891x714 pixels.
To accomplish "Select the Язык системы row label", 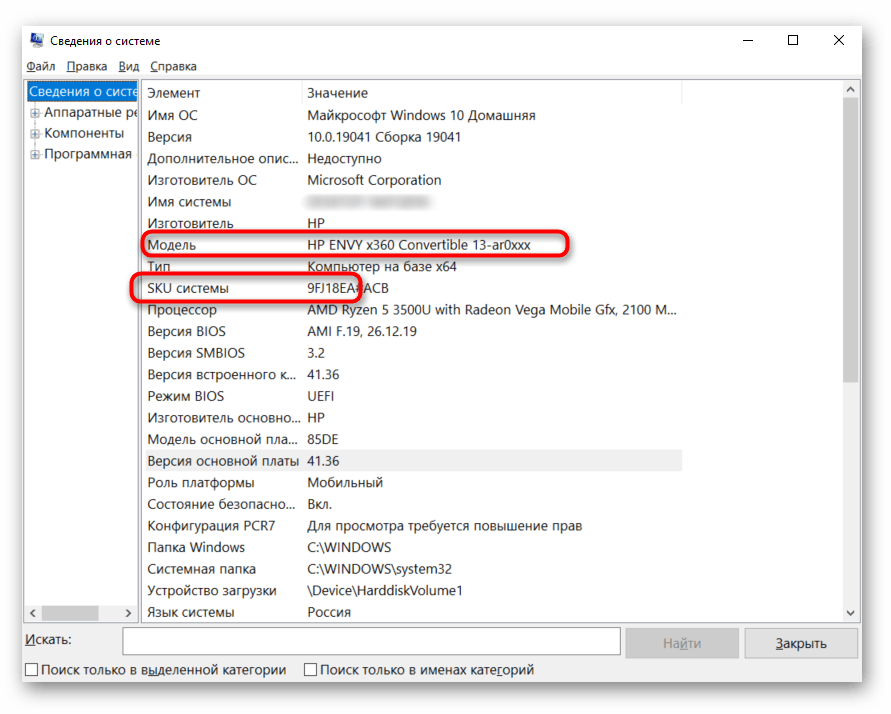I will [x=191, y=612].
